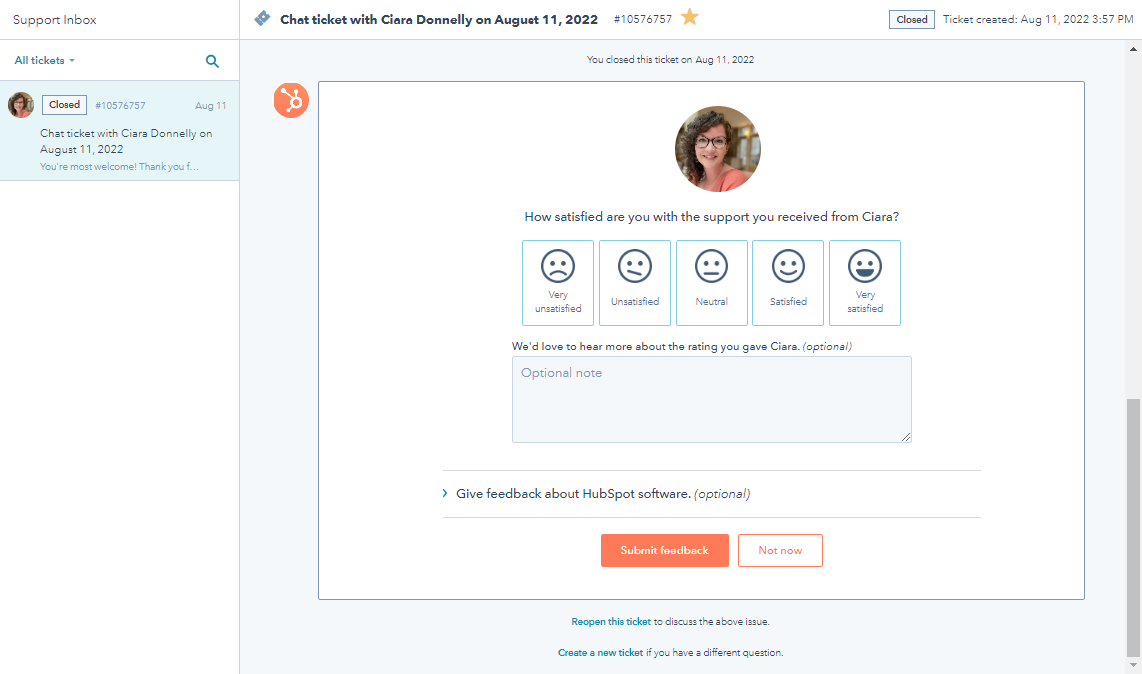Select the Very unsatisfied frown icon

click(558, 282)
